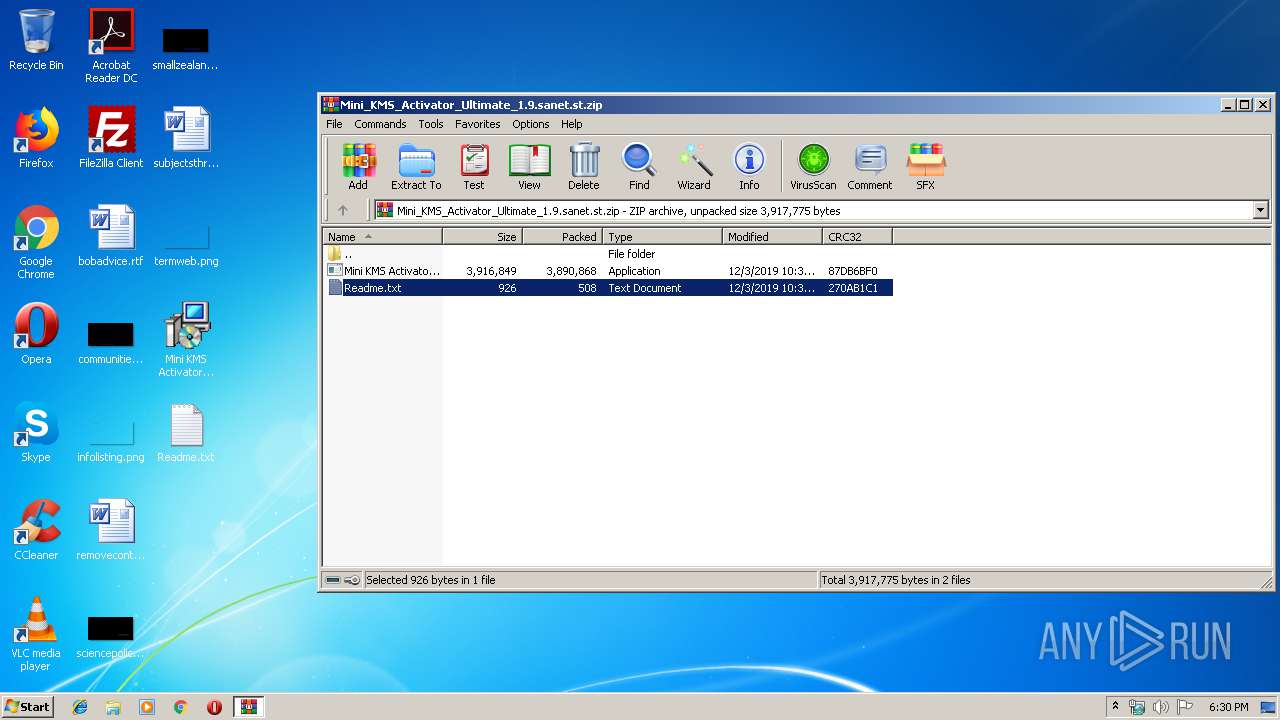Open the File menu

pyautogui.click(x=334, y=124)
